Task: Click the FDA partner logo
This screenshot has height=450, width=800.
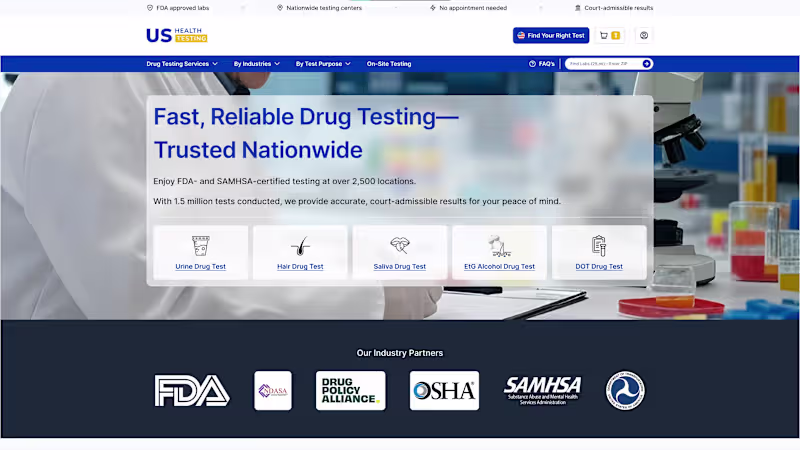Action: coord(192,391)
